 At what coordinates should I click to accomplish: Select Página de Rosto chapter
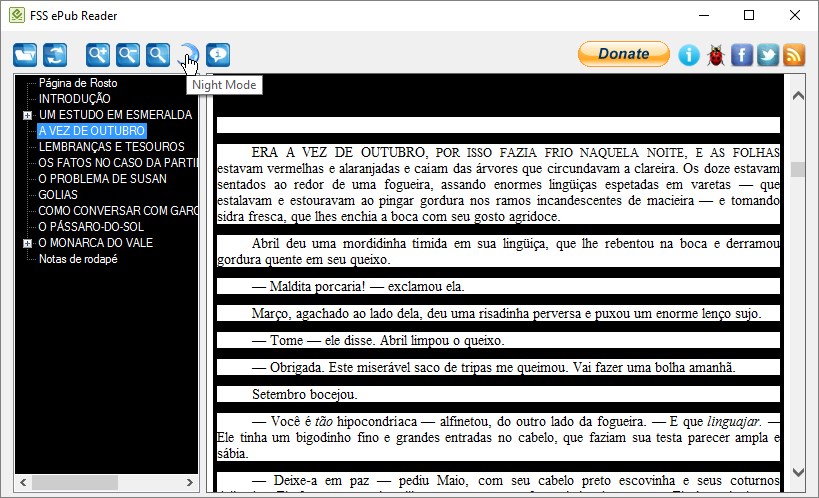click(78, 83)
